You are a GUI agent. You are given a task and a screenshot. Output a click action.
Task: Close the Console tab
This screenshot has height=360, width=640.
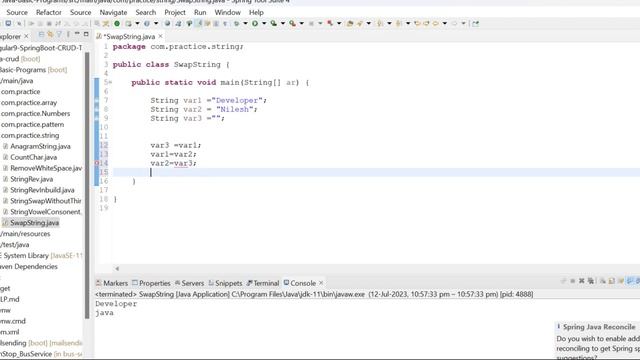click(321, 282)
